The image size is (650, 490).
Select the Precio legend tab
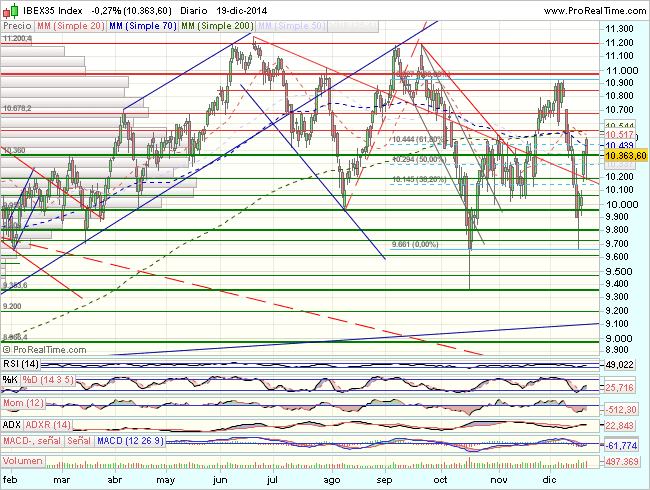[17, 26]
